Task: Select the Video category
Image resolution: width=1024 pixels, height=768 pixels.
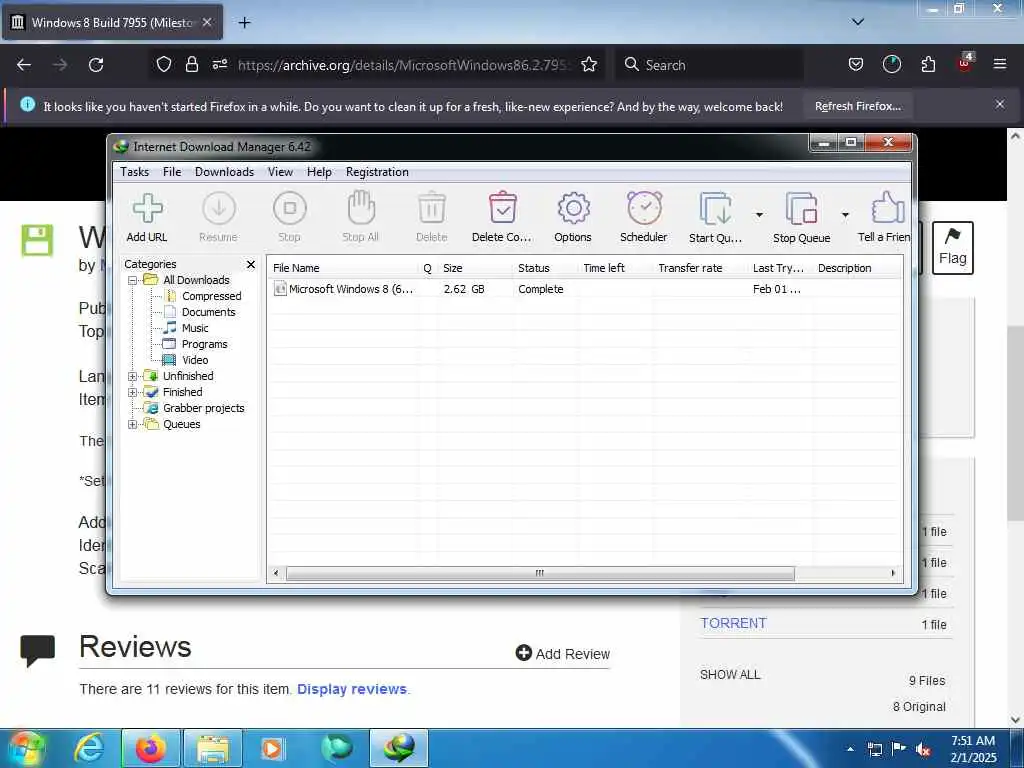Action: point(195,360)
